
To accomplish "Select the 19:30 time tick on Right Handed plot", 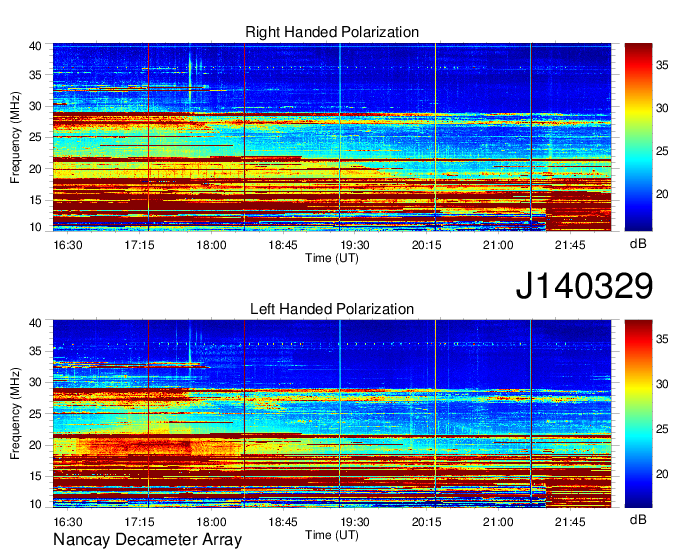I will tap(355, 245).
